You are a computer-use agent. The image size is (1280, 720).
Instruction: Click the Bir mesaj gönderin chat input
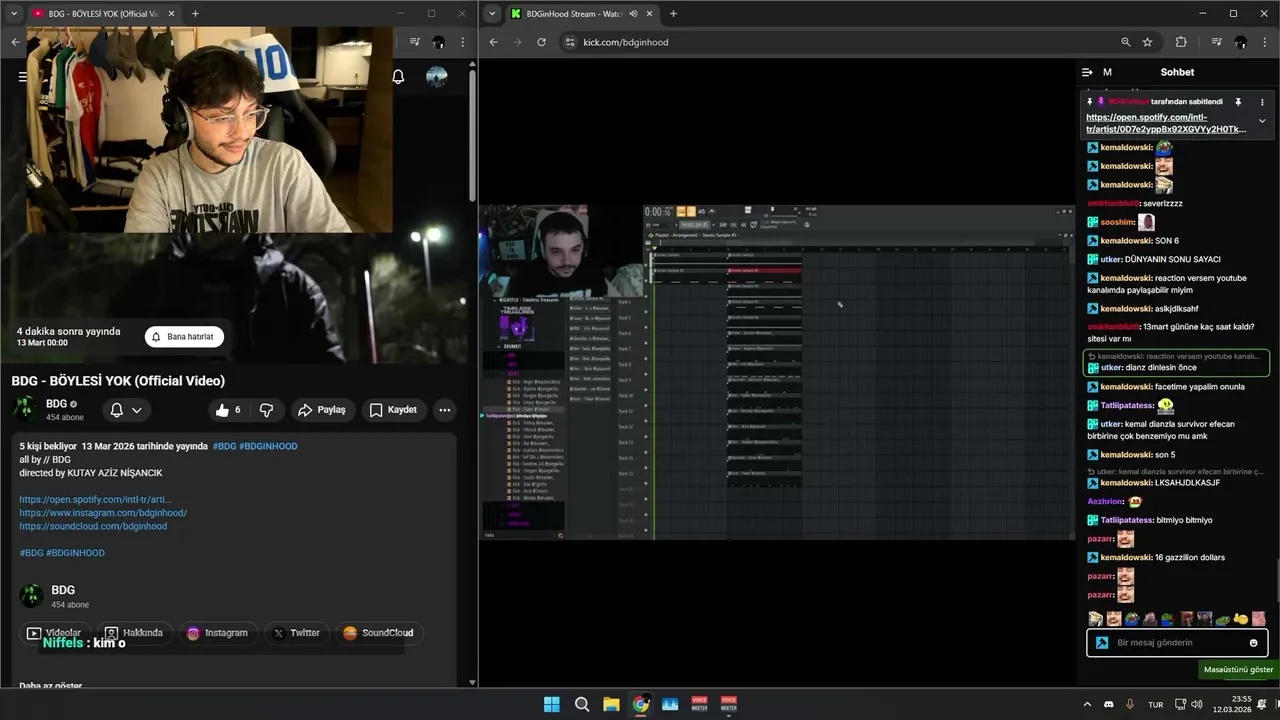pyautogui.click(x=1177, y=643)
